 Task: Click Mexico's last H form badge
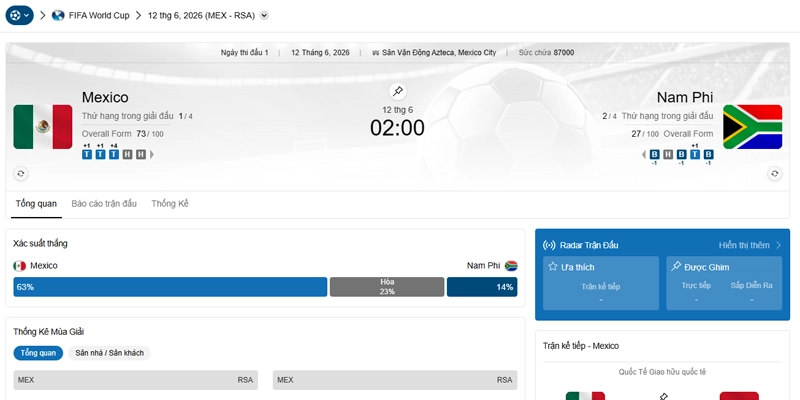coord(141,154)
